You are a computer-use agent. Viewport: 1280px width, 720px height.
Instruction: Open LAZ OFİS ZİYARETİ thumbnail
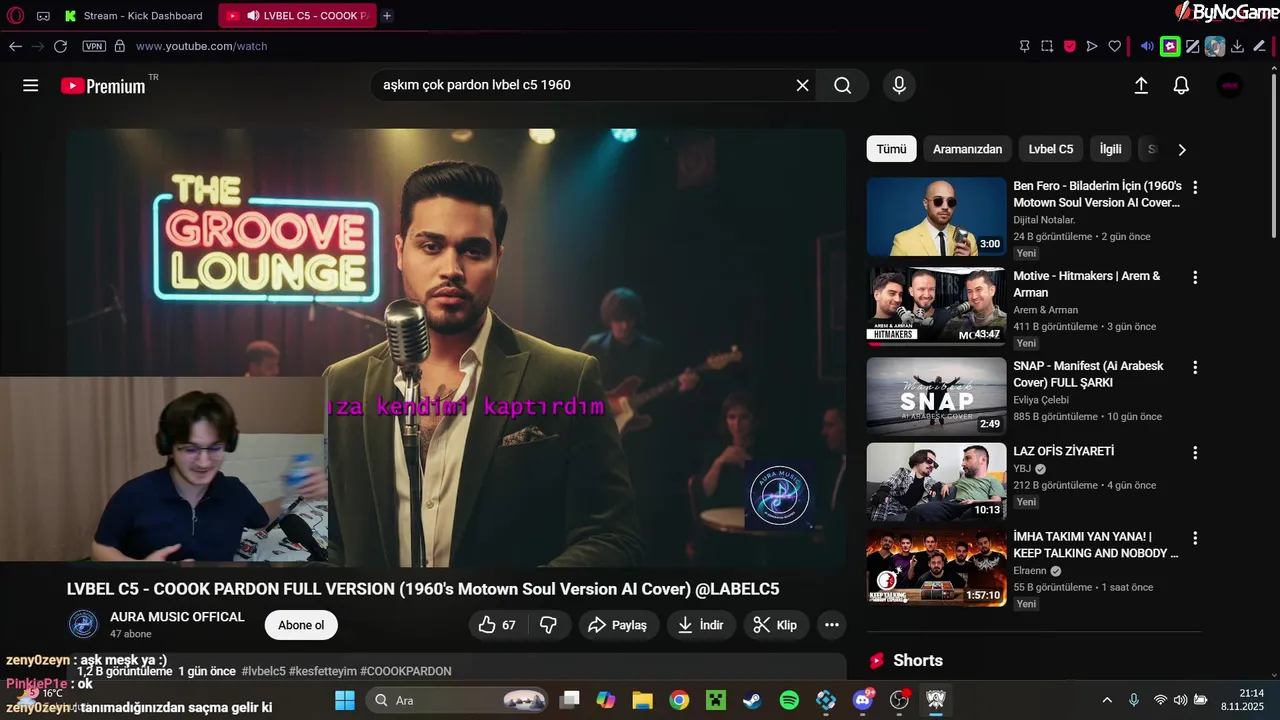tap(936, 482)
